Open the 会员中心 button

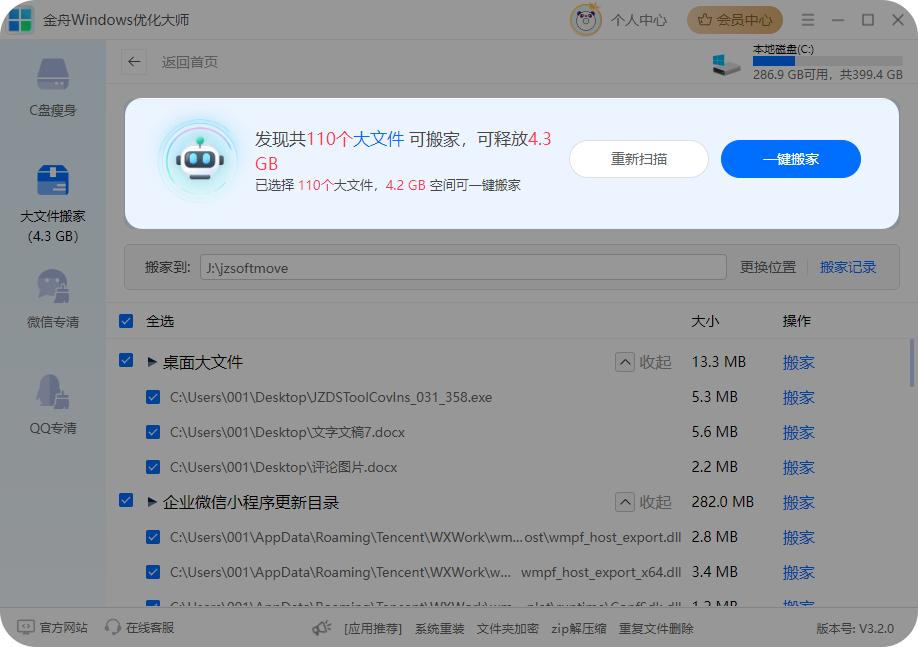[x=735, y=20]
